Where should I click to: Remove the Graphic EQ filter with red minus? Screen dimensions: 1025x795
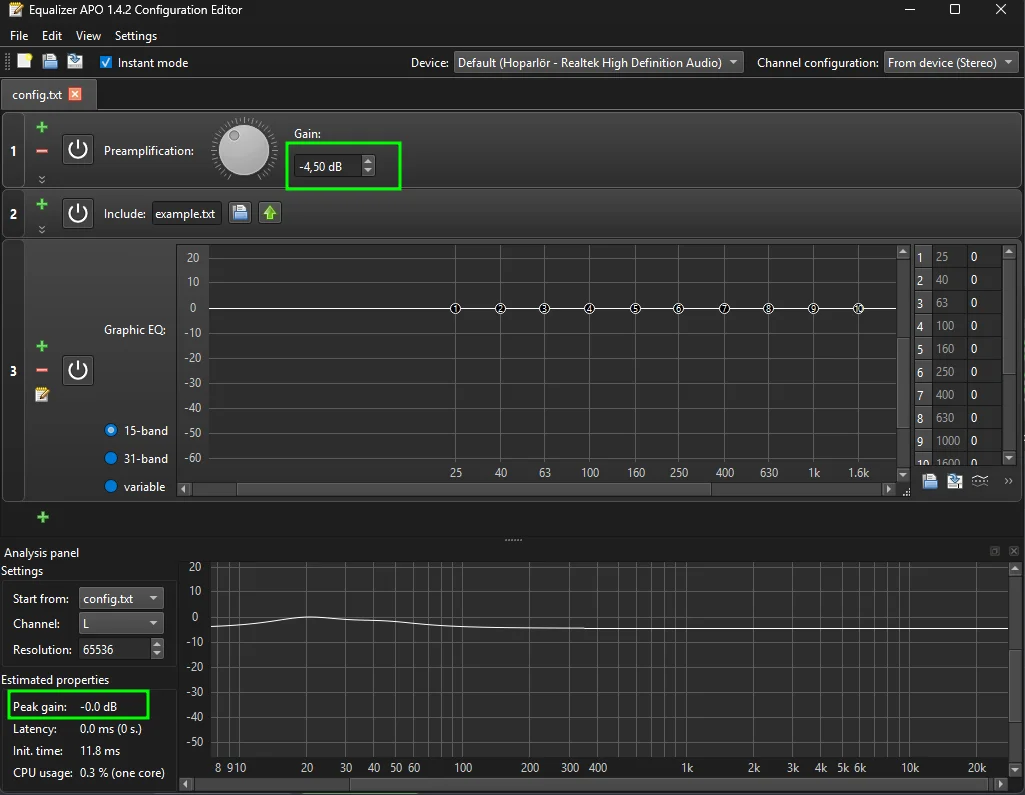pos(42,370)
